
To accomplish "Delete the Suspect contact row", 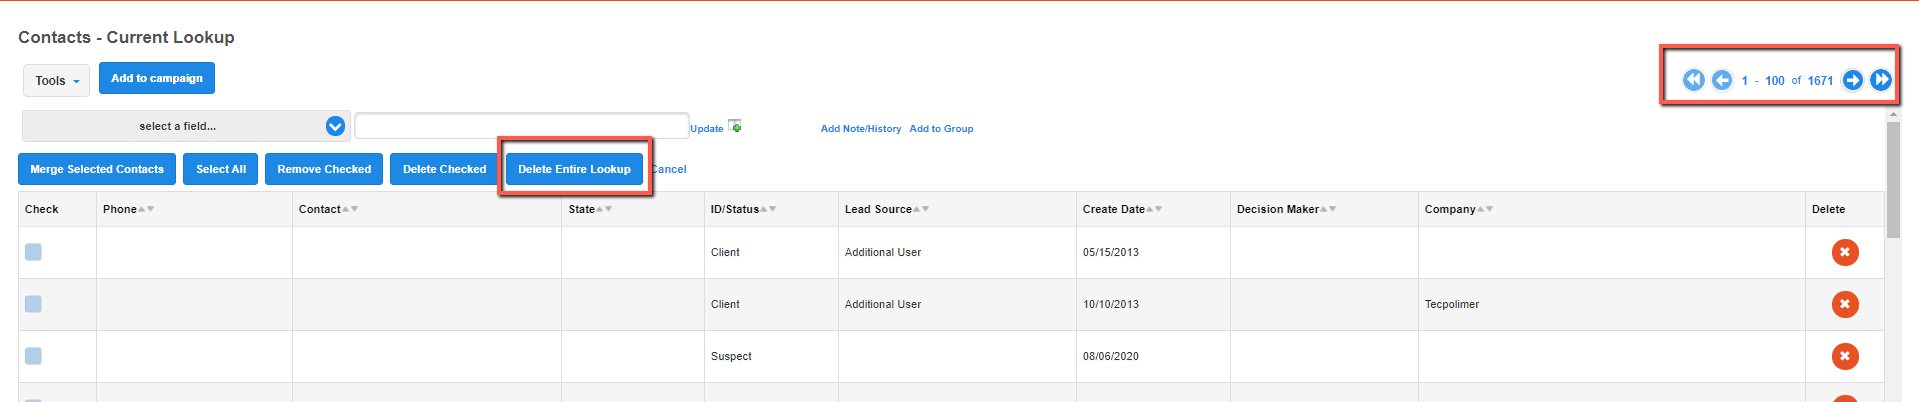I will pos(1845,356).
